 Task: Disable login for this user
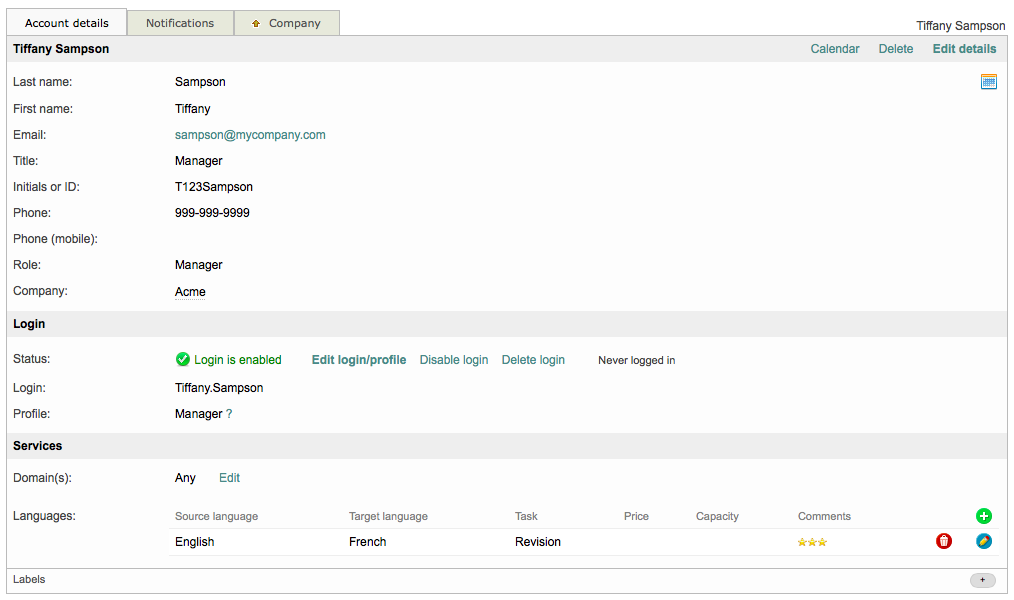tap(453, 360)
